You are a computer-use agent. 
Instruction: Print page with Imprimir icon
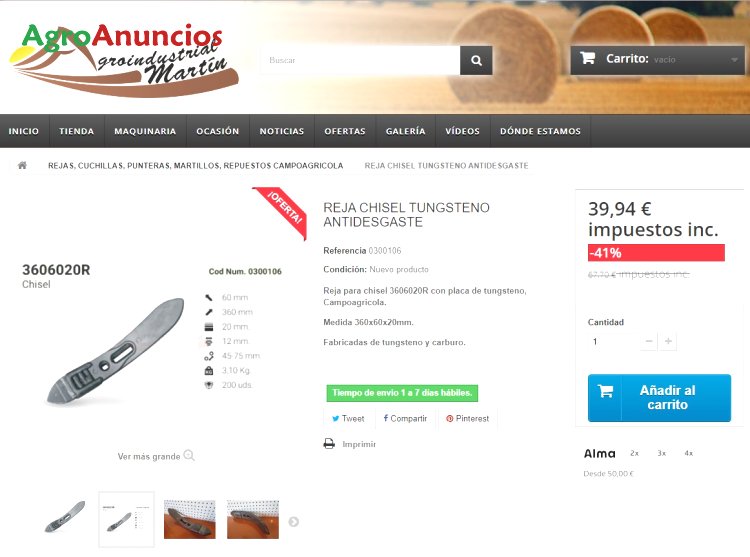pos(329,444)
